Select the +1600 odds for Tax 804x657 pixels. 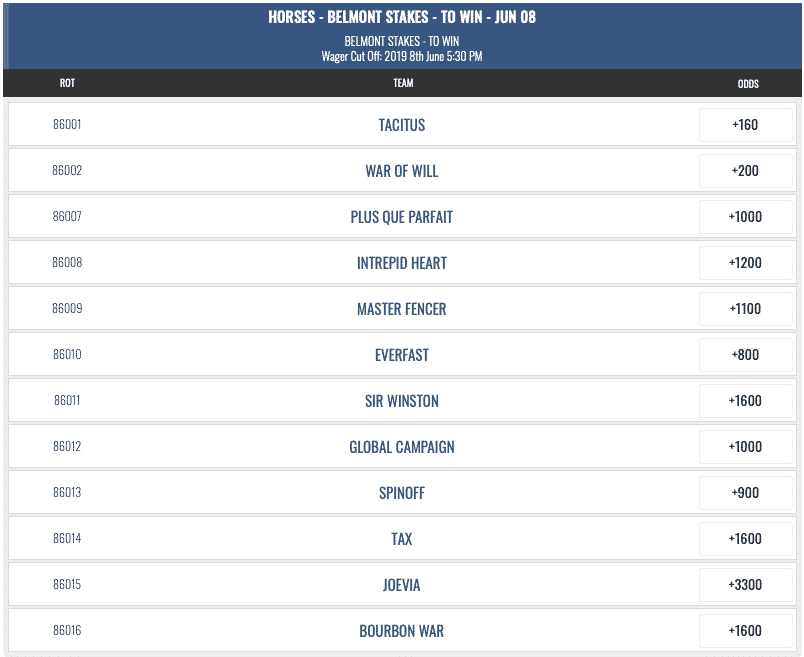(x=746, y=539)
